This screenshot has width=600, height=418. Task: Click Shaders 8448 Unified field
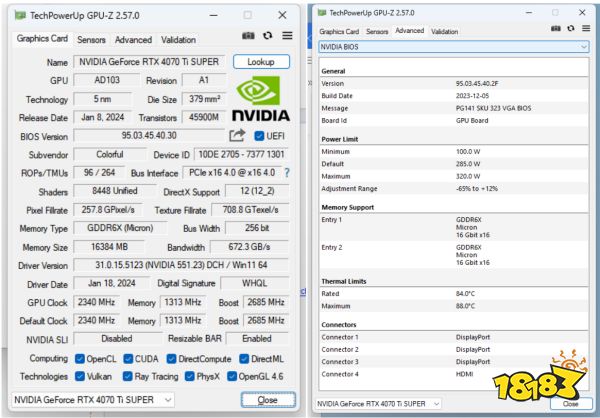coord(115,191)
